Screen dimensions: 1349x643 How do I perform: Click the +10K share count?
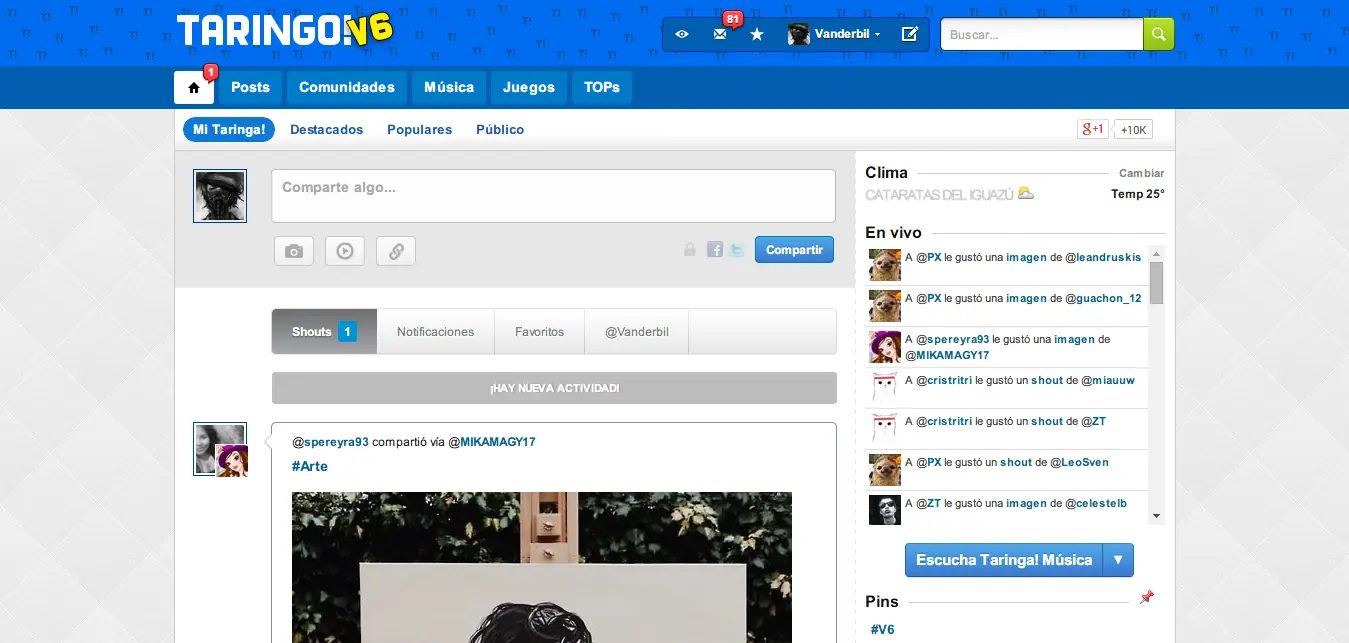[x=1133, y=129]
